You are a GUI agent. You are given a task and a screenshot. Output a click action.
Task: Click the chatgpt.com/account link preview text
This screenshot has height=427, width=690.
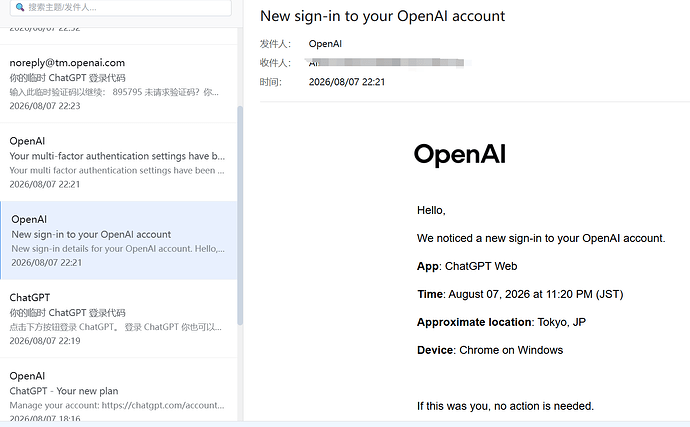(x=163, y=405)
